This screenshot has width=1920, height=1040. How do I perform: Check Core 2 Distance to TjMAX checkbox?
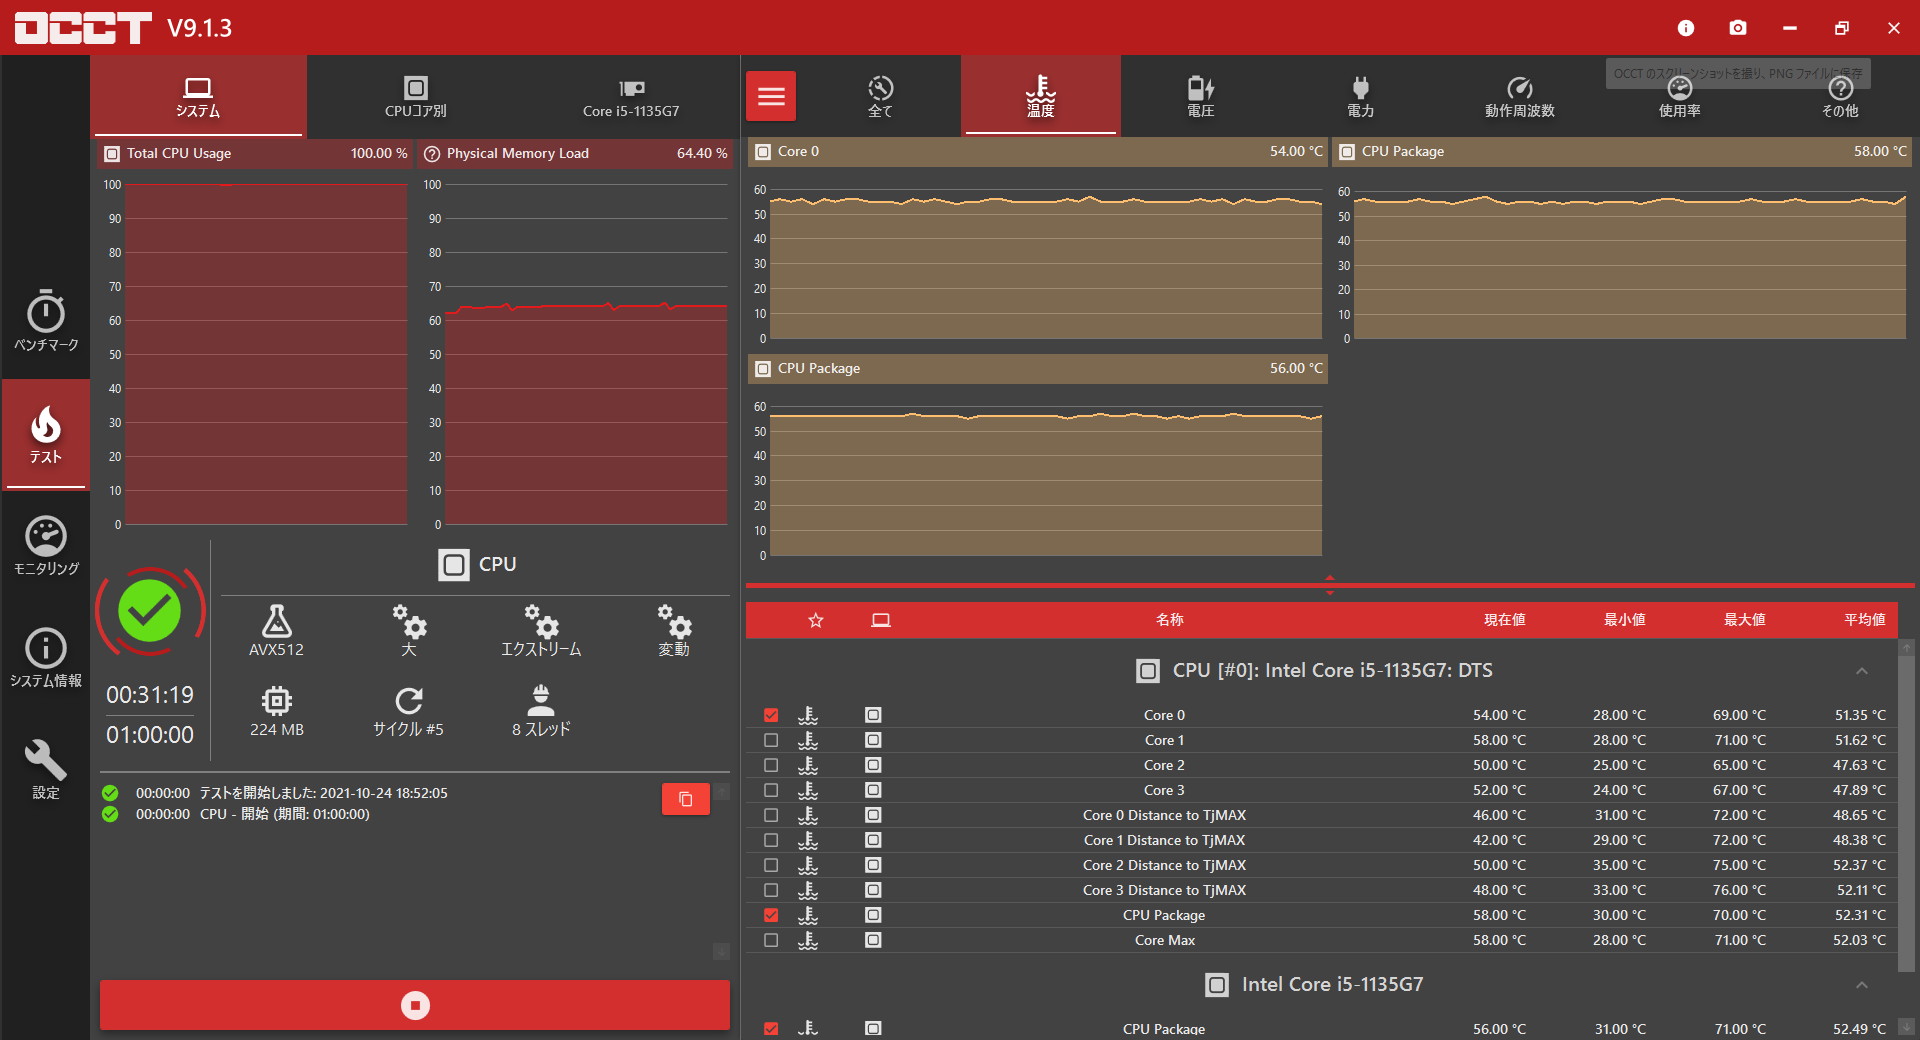(771, 865)
